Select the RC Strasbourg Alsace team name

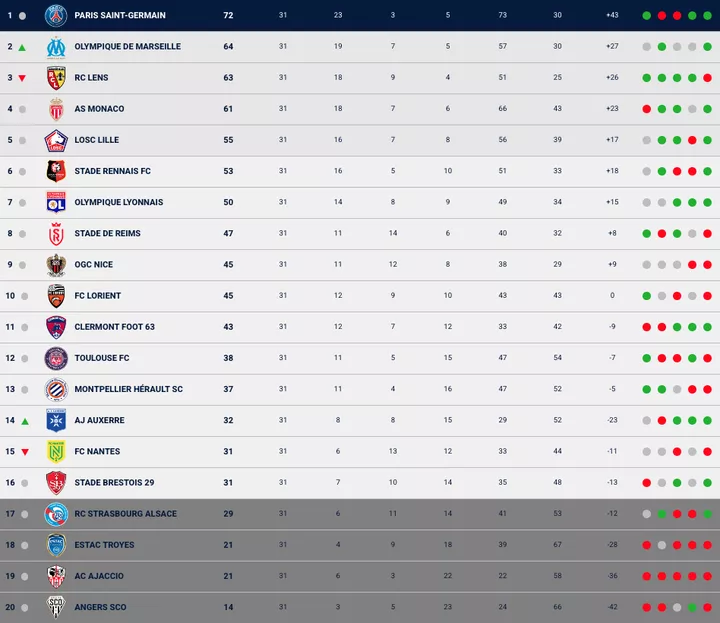pos(125,514)
